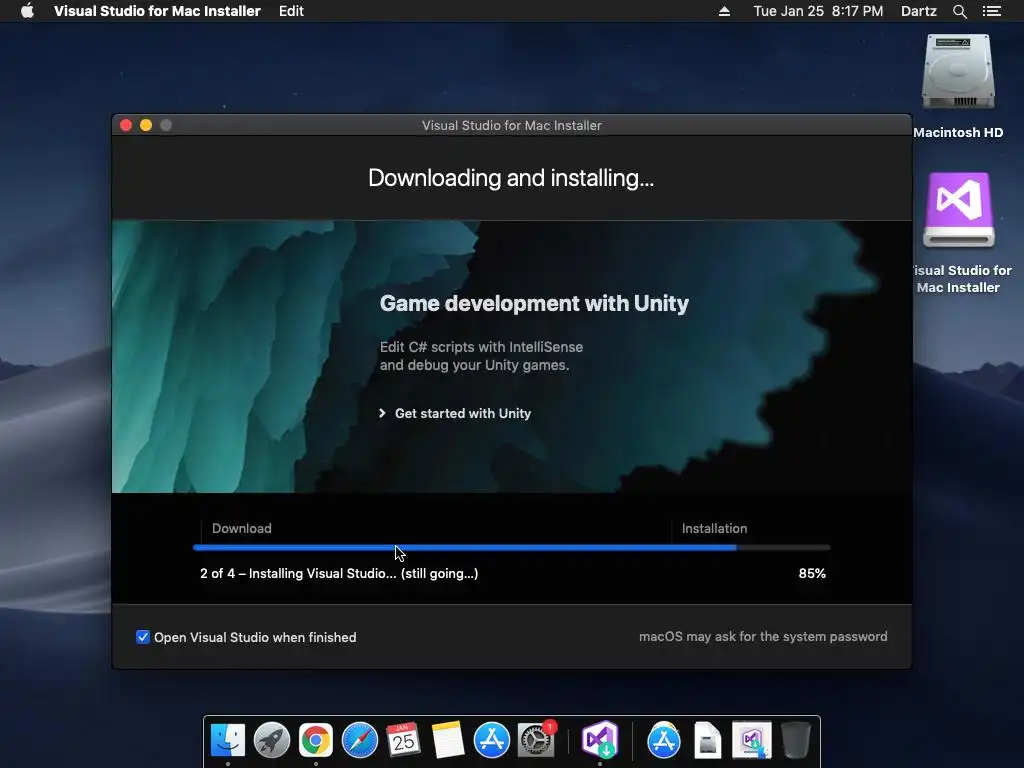Viewport: 1024px width, 768px height.
Task: Open the Visual Studio for Mac Installer menu
Action: click(x=157, y=11)
